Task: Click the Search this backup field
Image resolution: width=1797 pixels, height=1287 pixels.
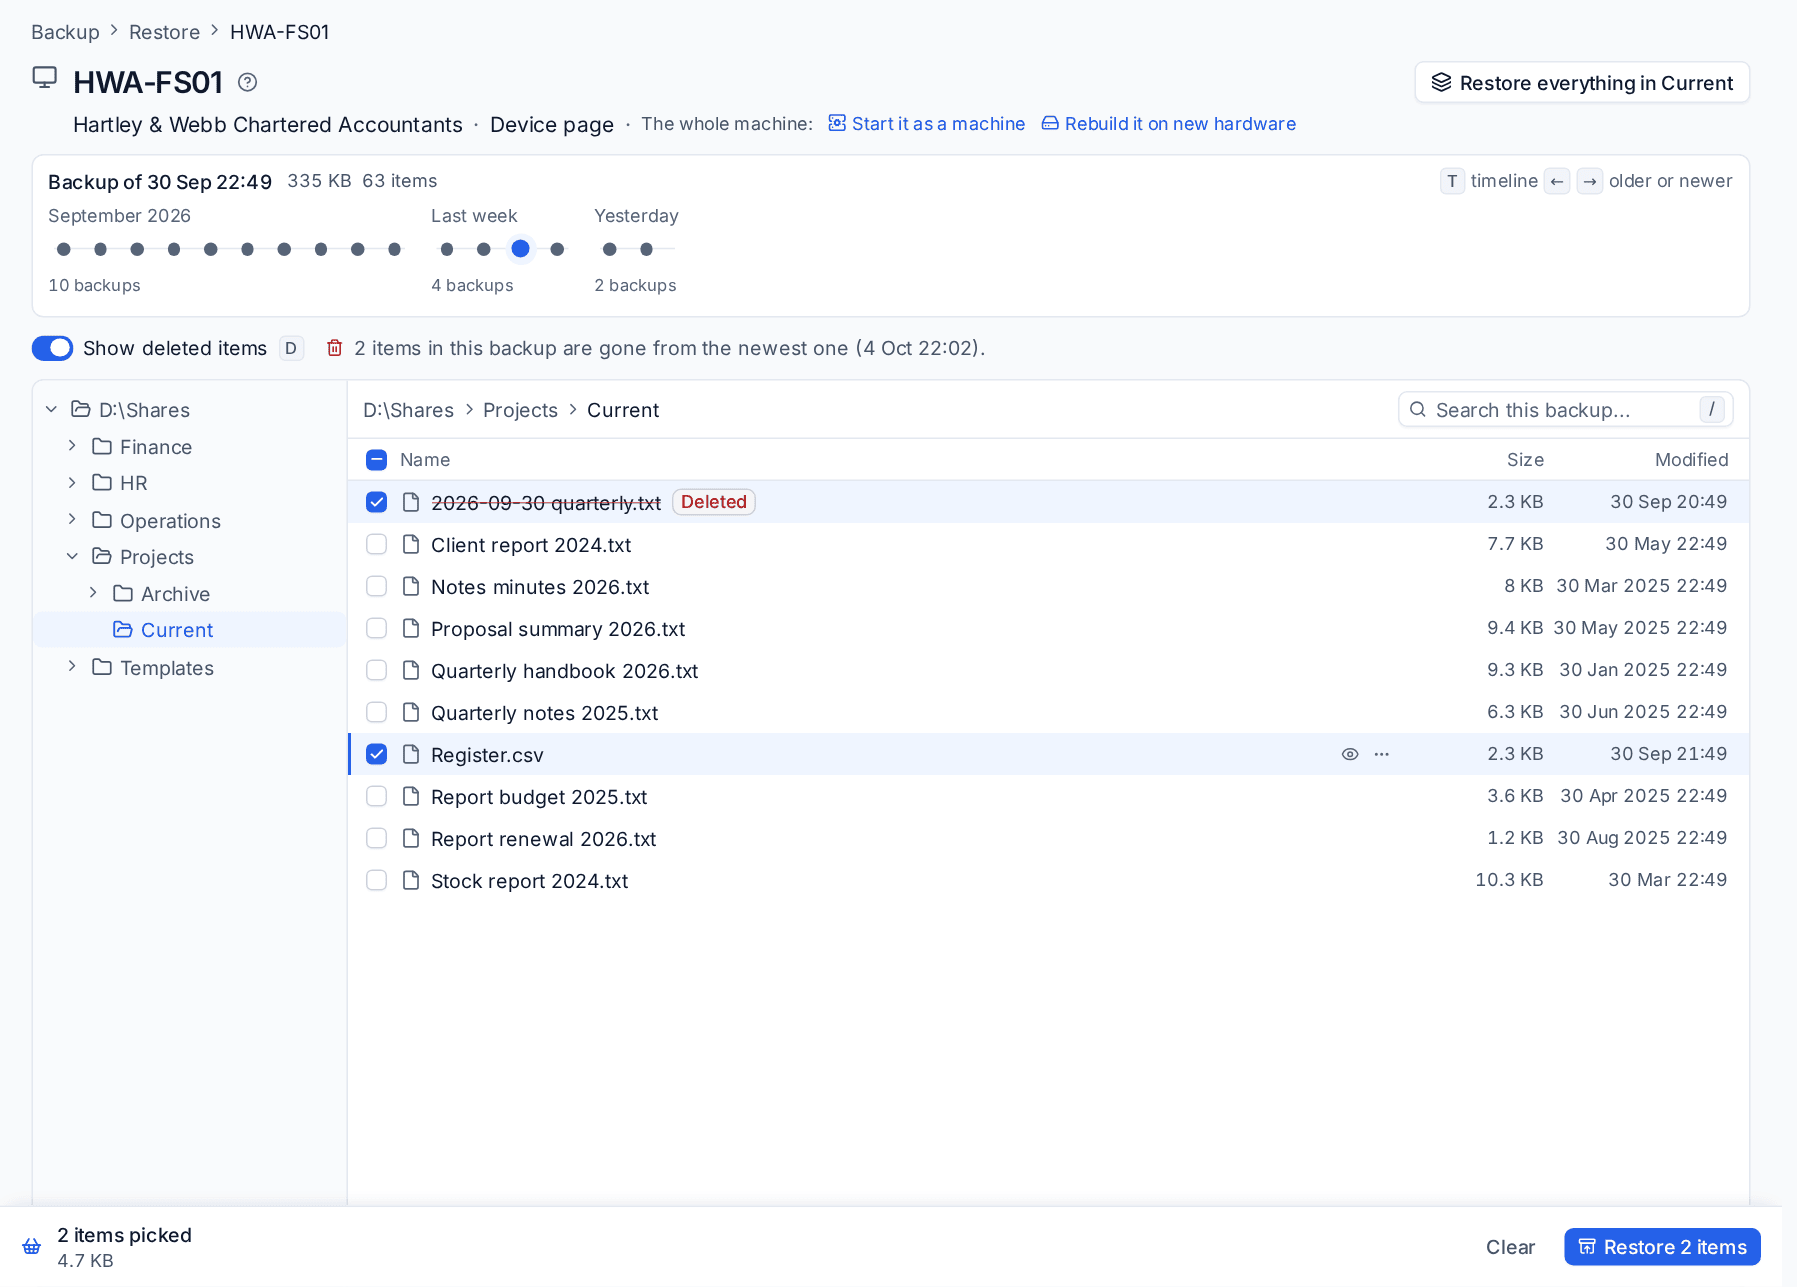Action: (1565, 409)
